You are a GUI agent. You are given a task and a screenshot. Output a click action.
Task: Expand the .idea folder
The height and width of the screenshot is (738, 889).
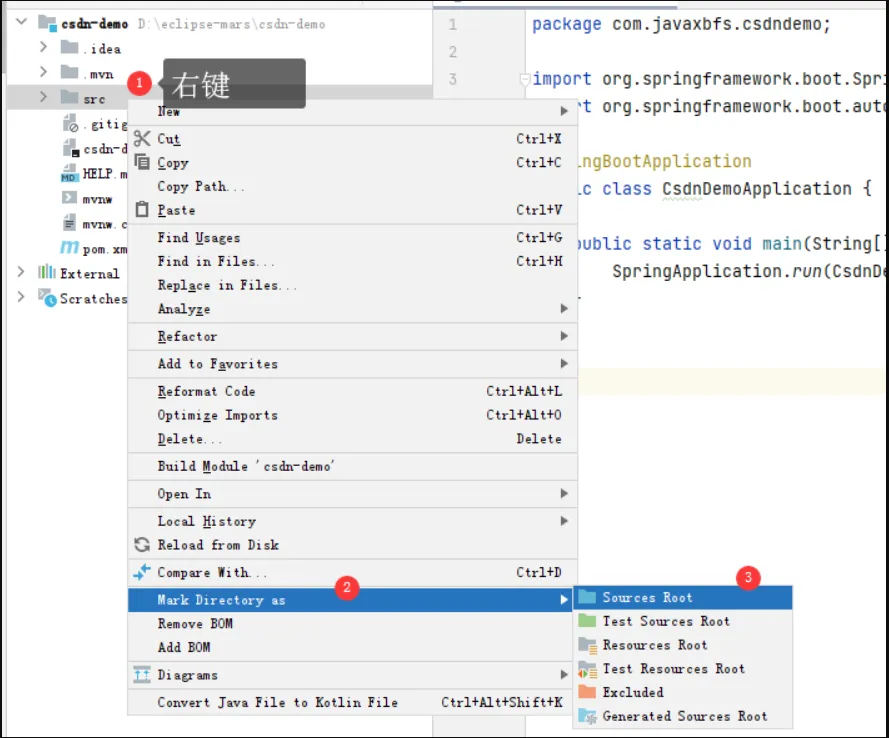pos(43,47)
